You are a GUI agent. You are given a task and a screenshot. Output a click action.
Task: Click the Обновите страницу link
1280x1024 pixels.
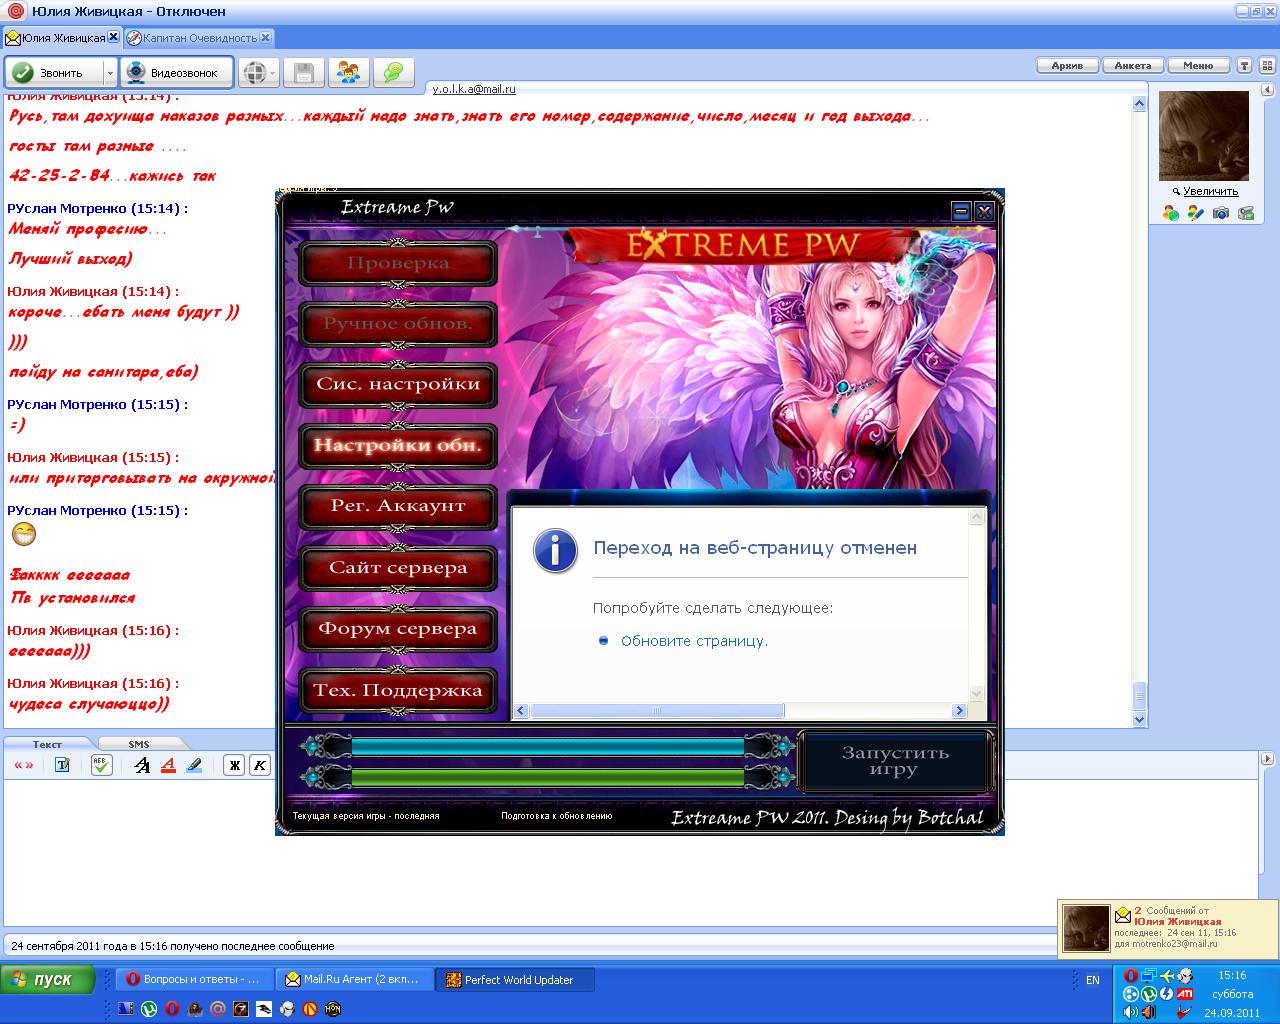coord(695,641)
